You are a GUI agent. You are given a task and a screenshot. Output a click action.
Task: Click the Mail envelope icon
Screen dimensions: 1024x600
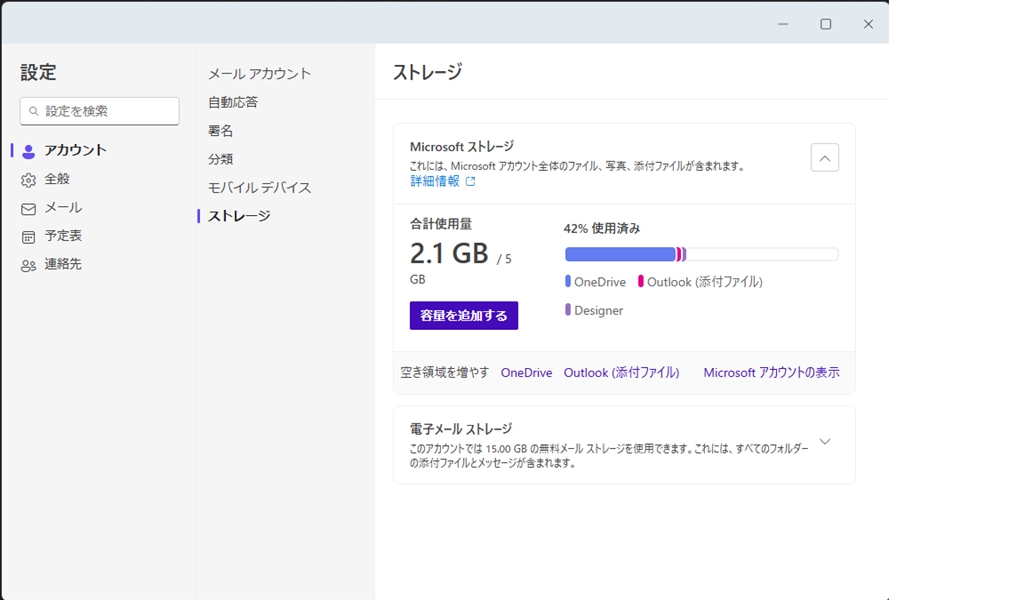(x=28, y=209)
